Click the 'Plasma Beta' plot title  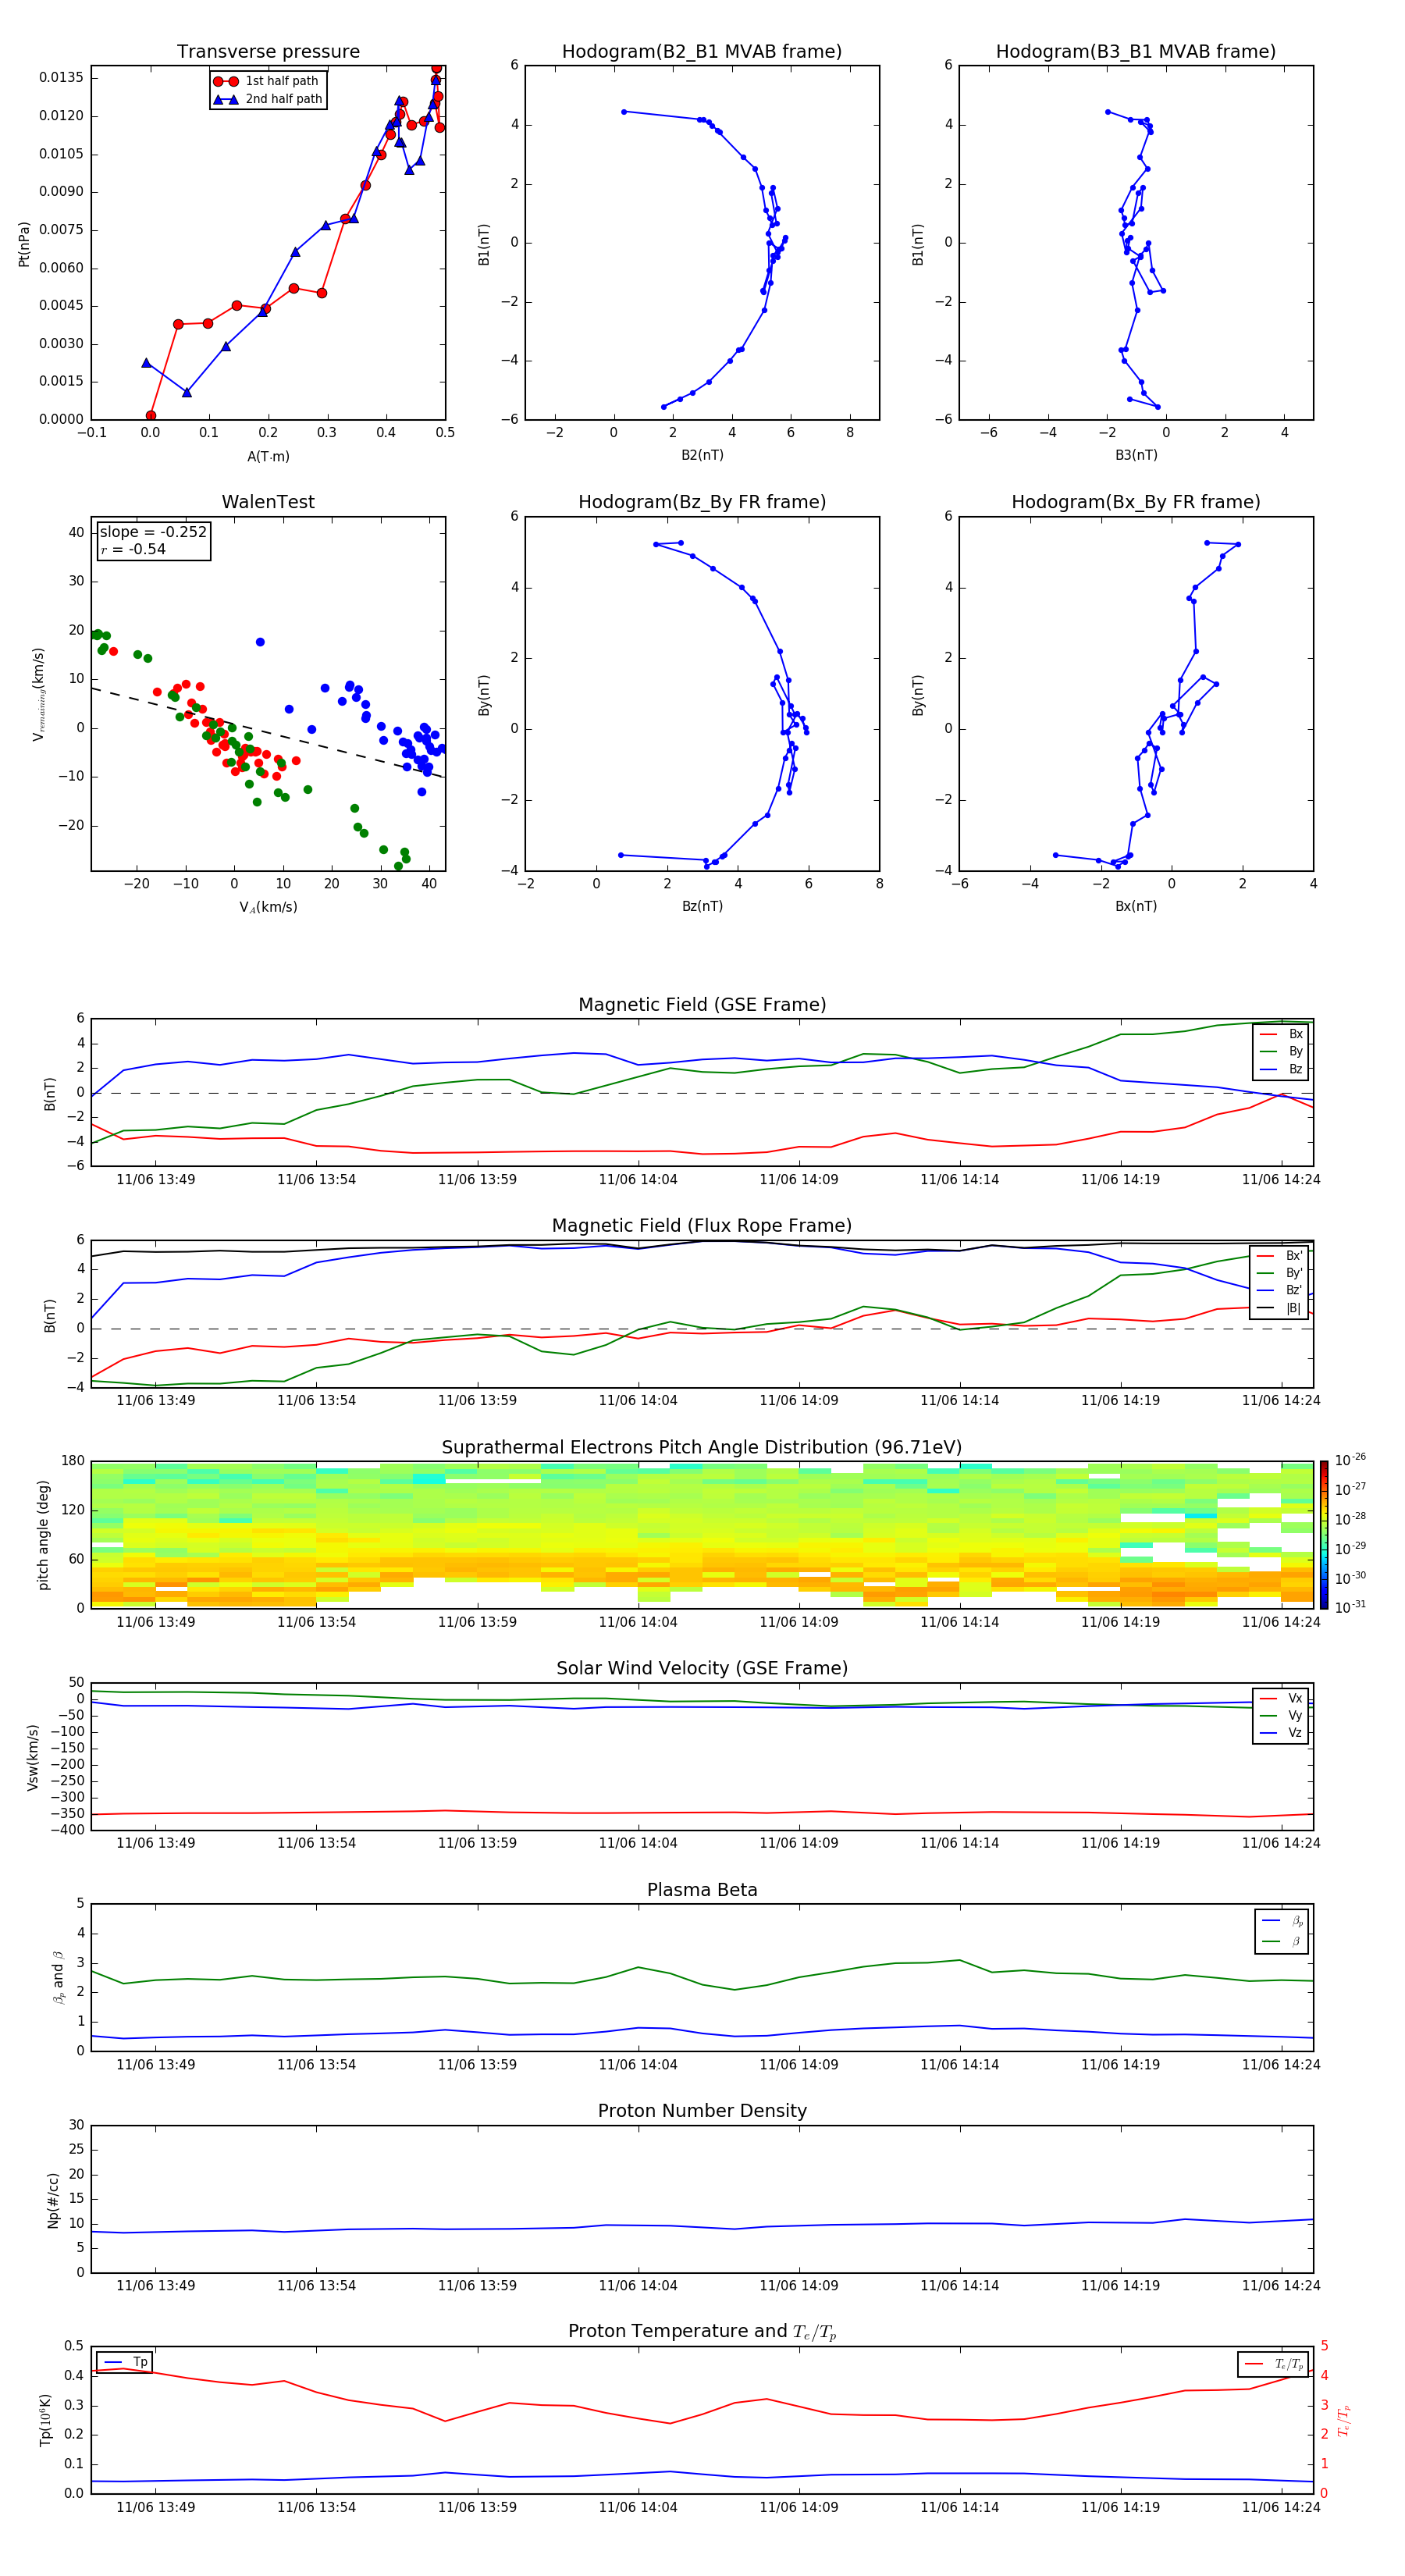click(702, 1890)
